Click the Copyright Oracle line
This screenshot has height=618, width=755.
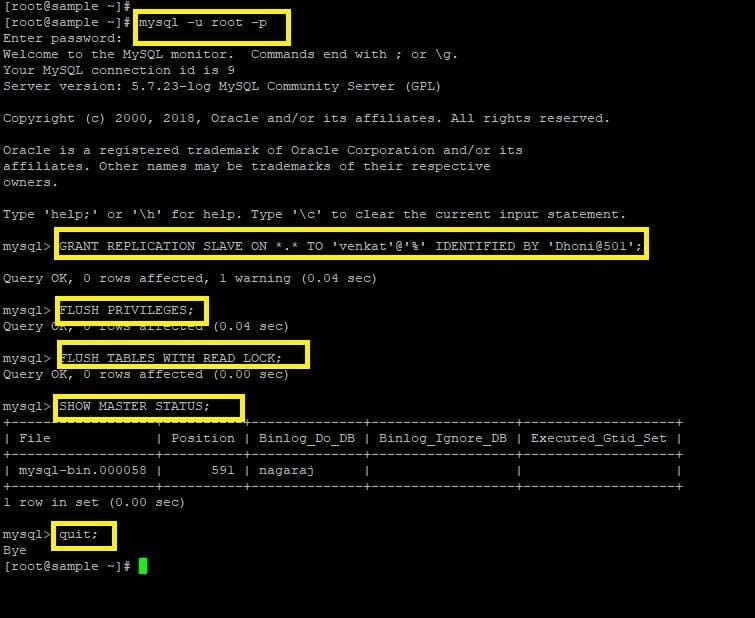(306, 118)
